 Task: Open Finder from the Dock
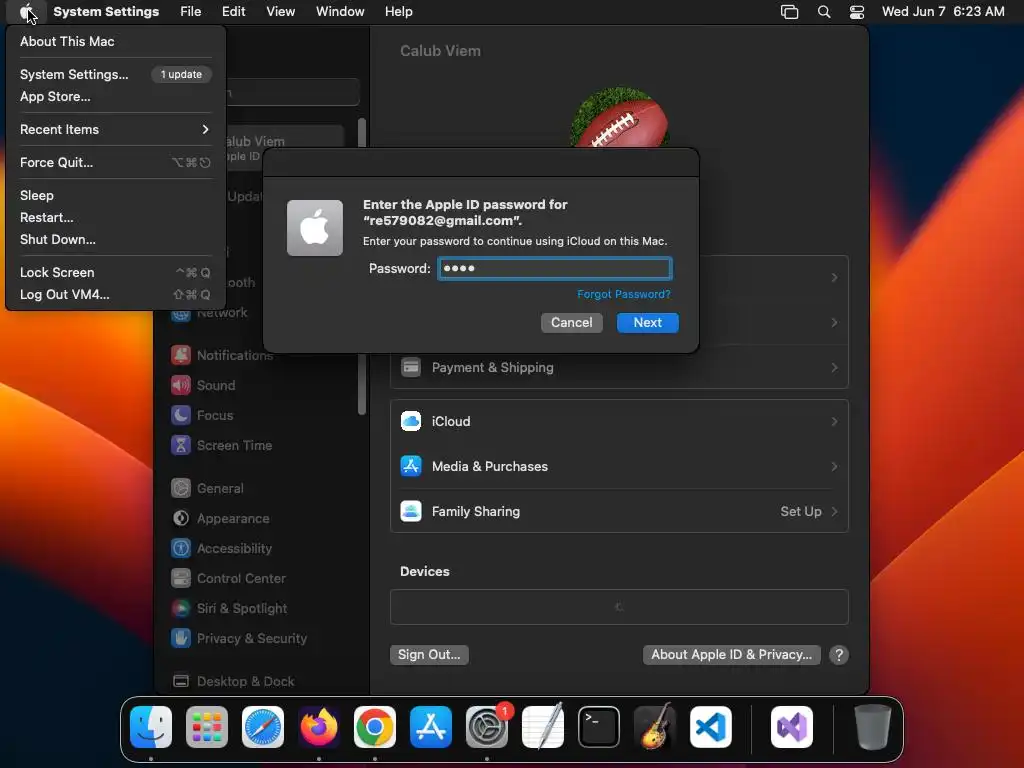151,727
